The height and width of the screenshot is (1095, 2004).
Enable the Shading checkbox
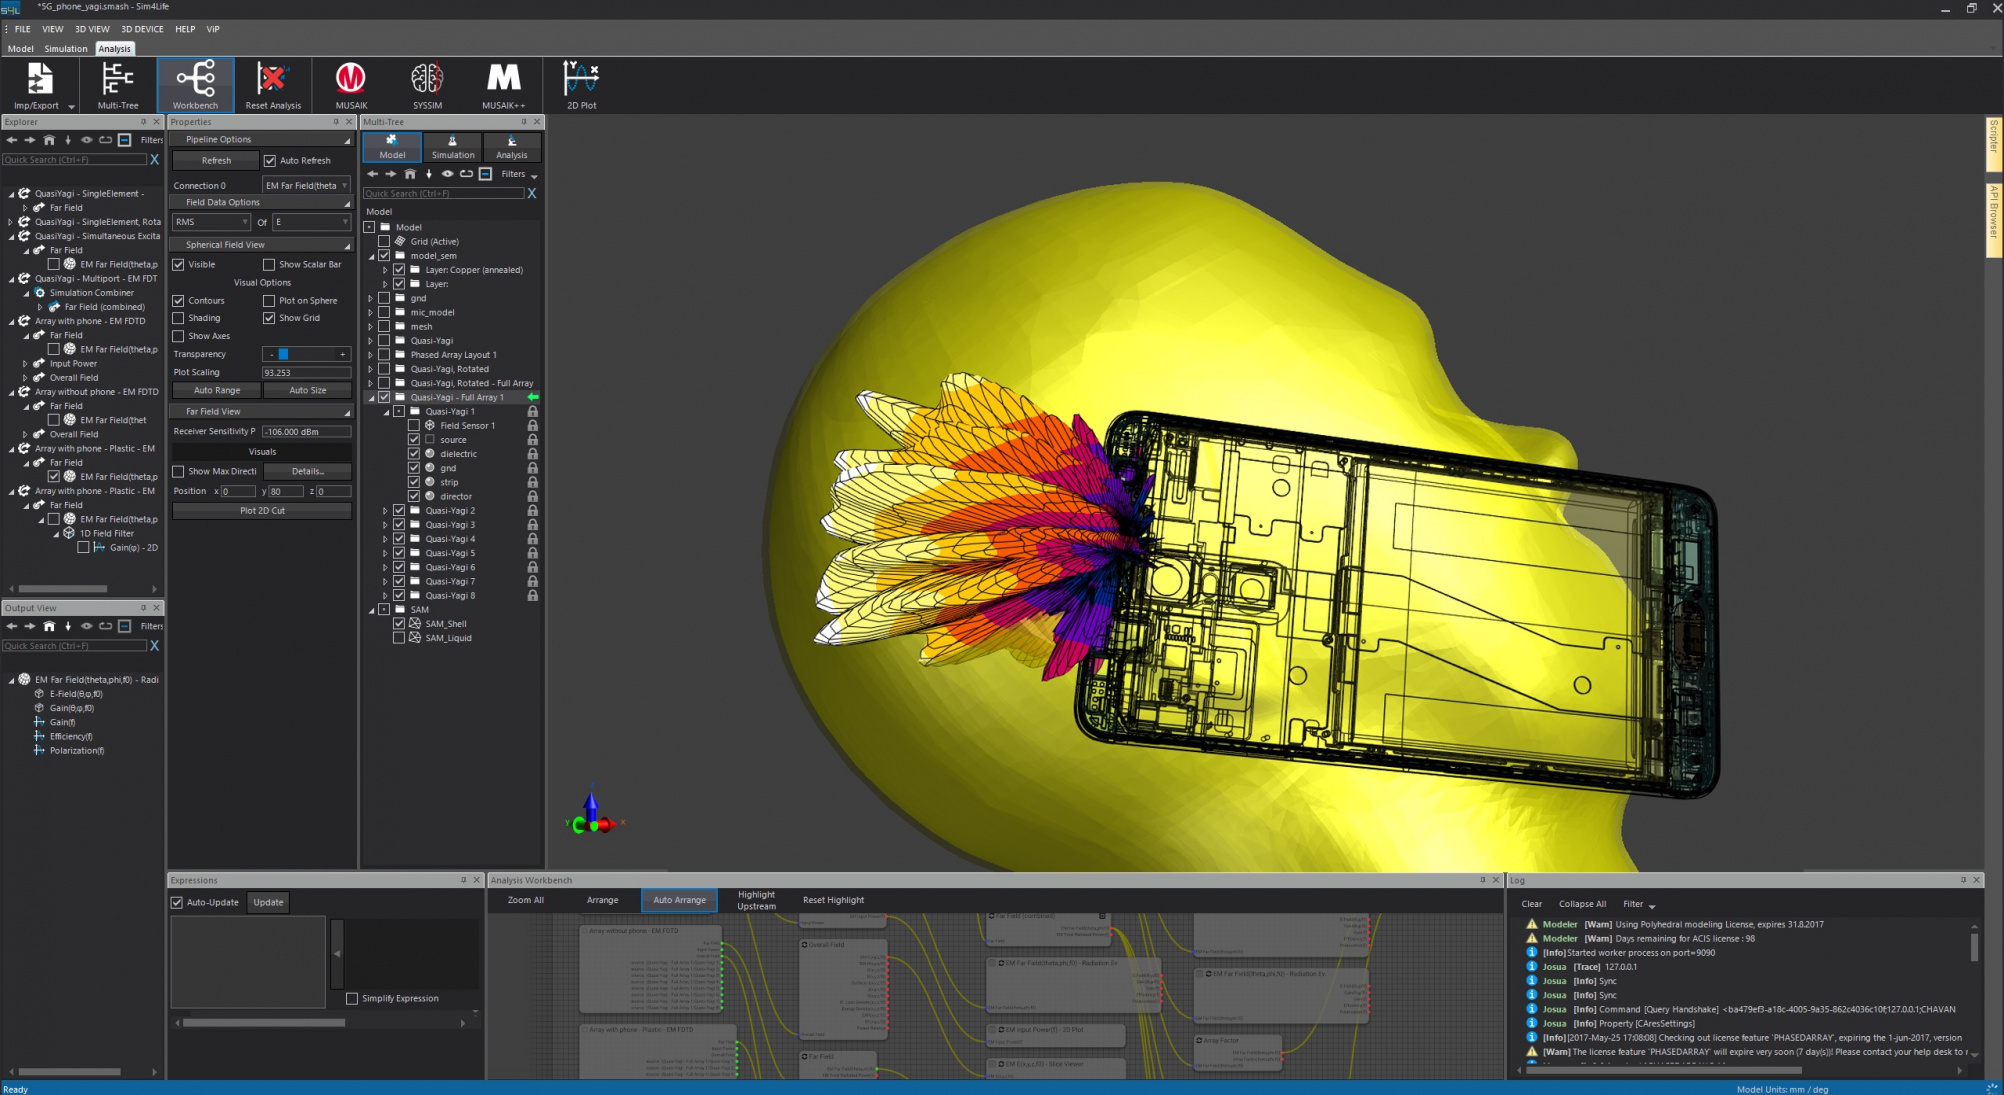click(x=179, y=318)
